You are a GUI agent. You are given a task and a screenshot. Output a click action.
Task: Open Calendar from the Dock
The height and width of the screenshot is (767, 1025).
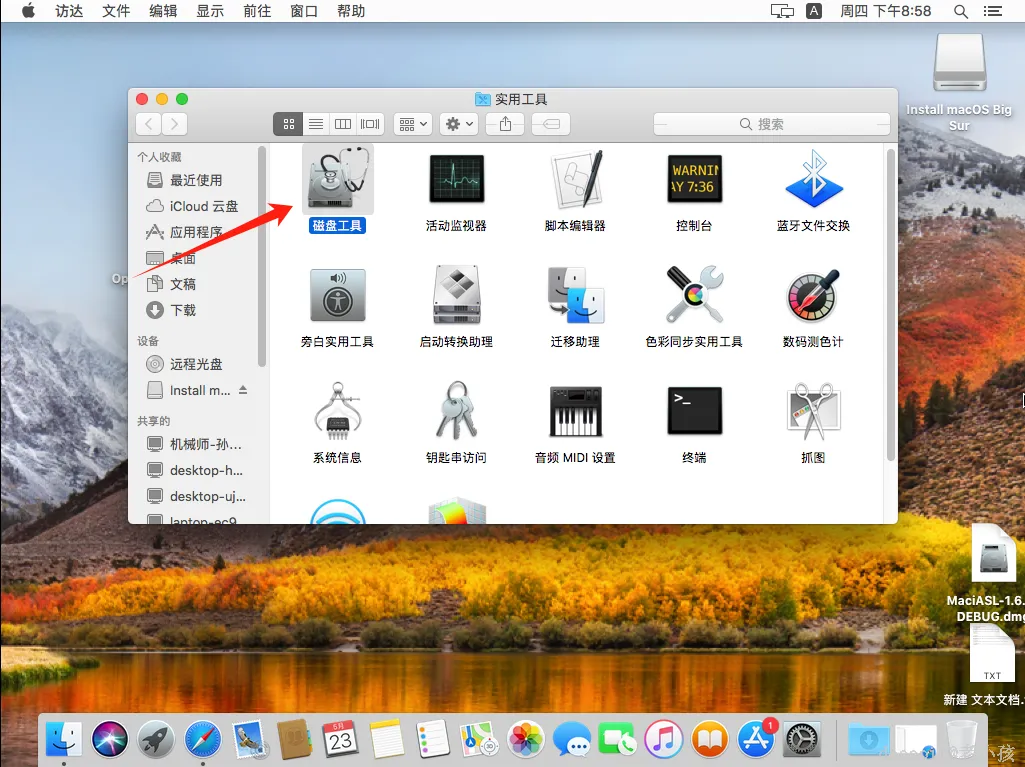point(340,740)
